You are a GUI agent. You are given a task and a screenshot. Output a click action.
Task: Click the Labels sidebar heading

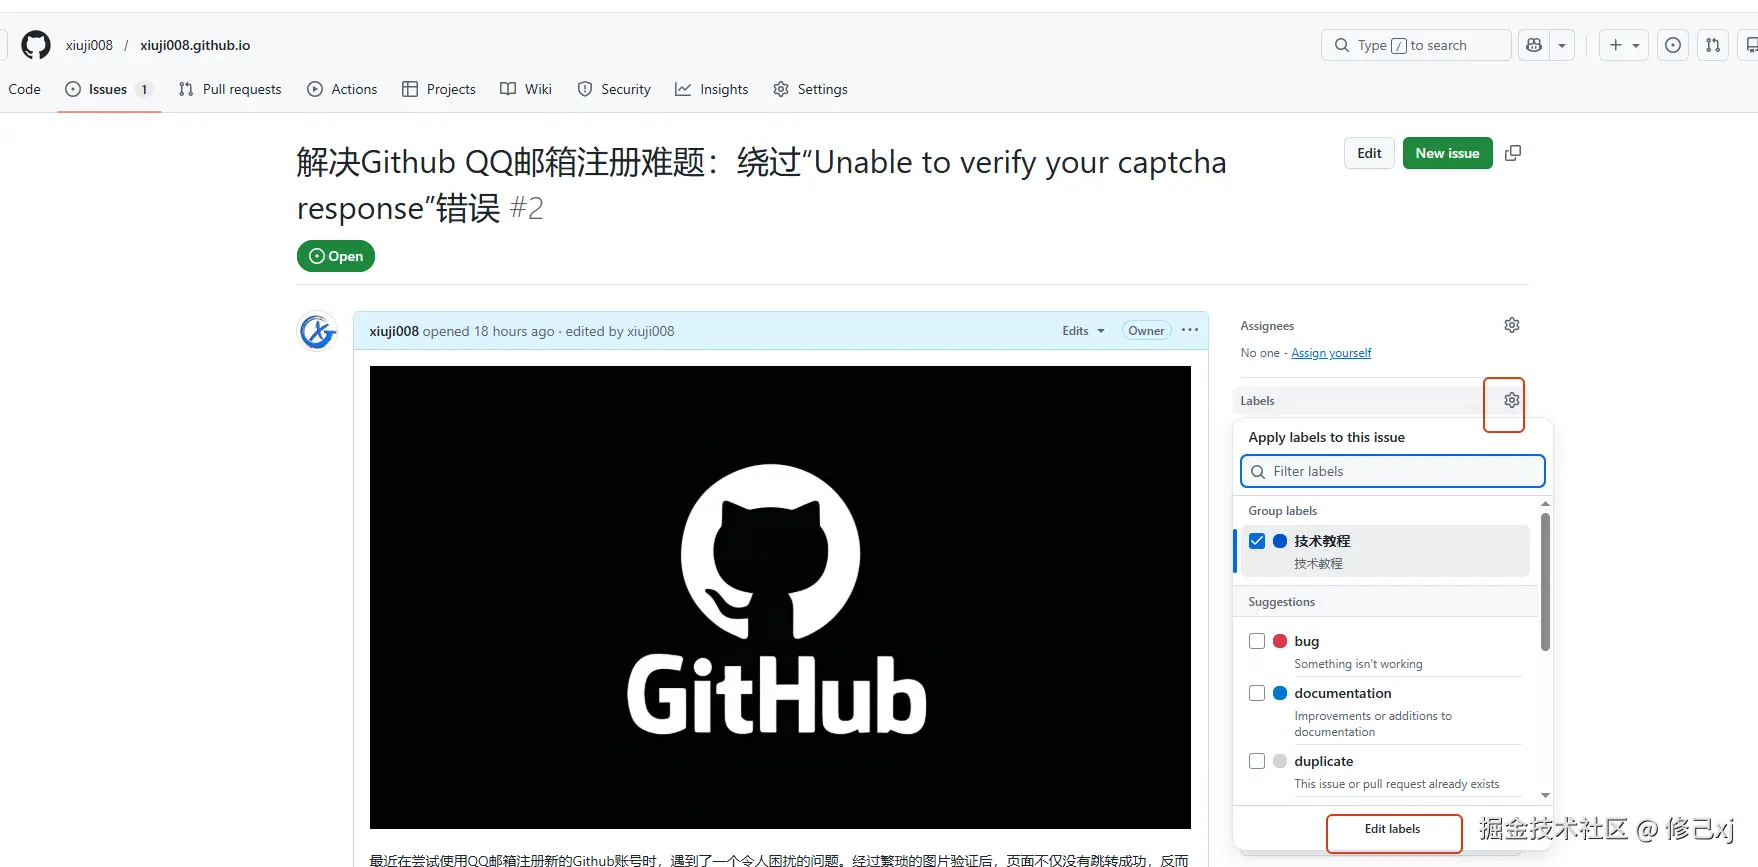[1257, 401]
